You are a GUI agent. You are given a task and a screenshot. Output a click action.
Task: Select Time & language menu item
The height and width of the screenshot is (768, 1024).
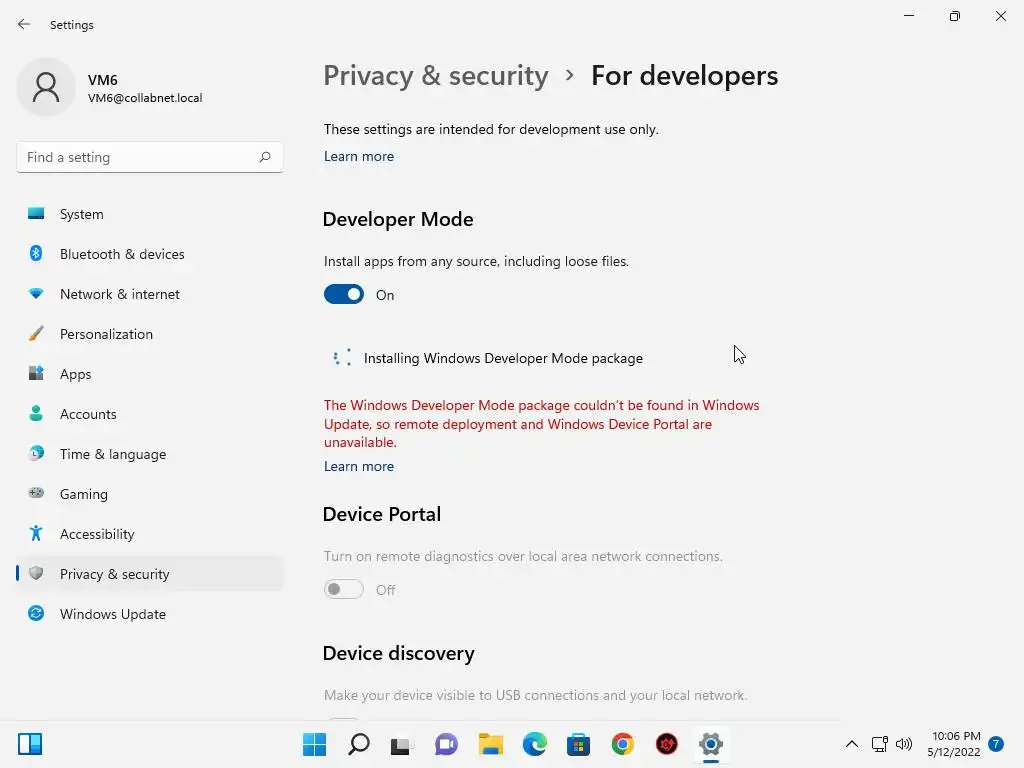(x=112, y=454)
